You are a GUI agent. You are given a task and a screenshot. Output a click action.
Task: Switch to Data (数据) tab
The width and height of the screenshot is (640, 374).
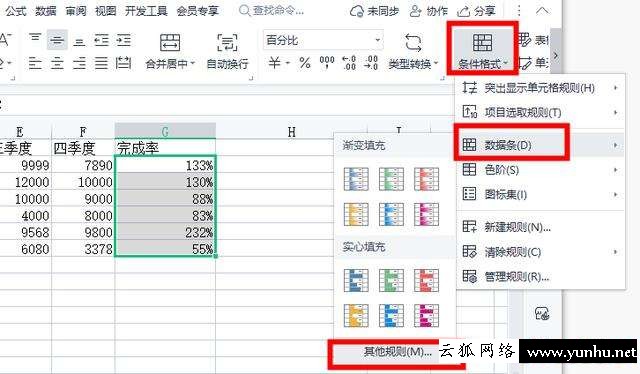(46, 11)
